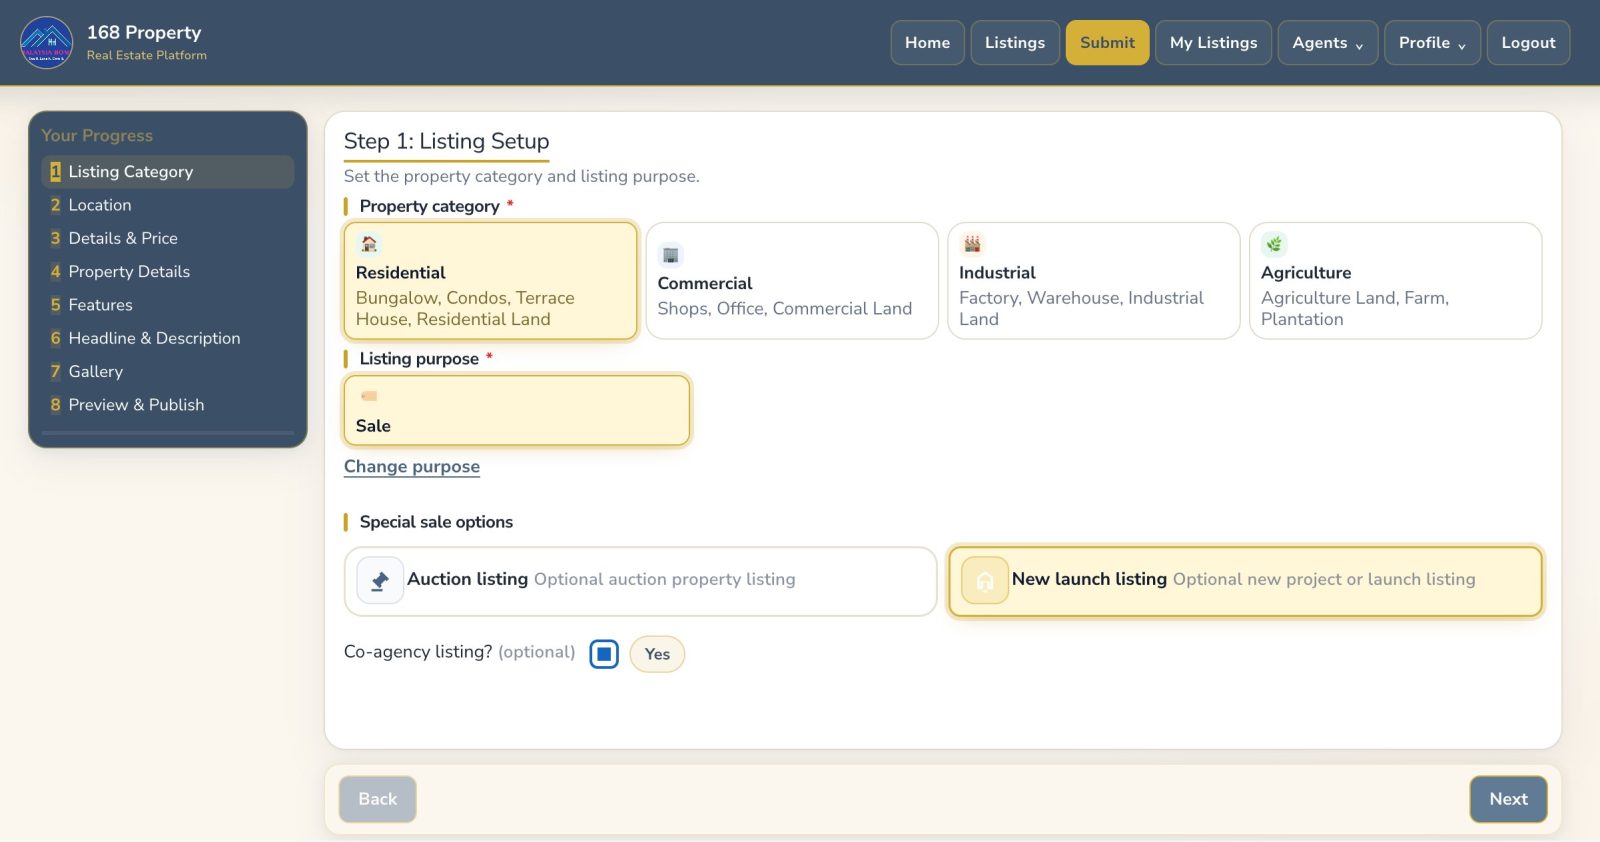Click the Change purpose link

(x=412, y=467)
